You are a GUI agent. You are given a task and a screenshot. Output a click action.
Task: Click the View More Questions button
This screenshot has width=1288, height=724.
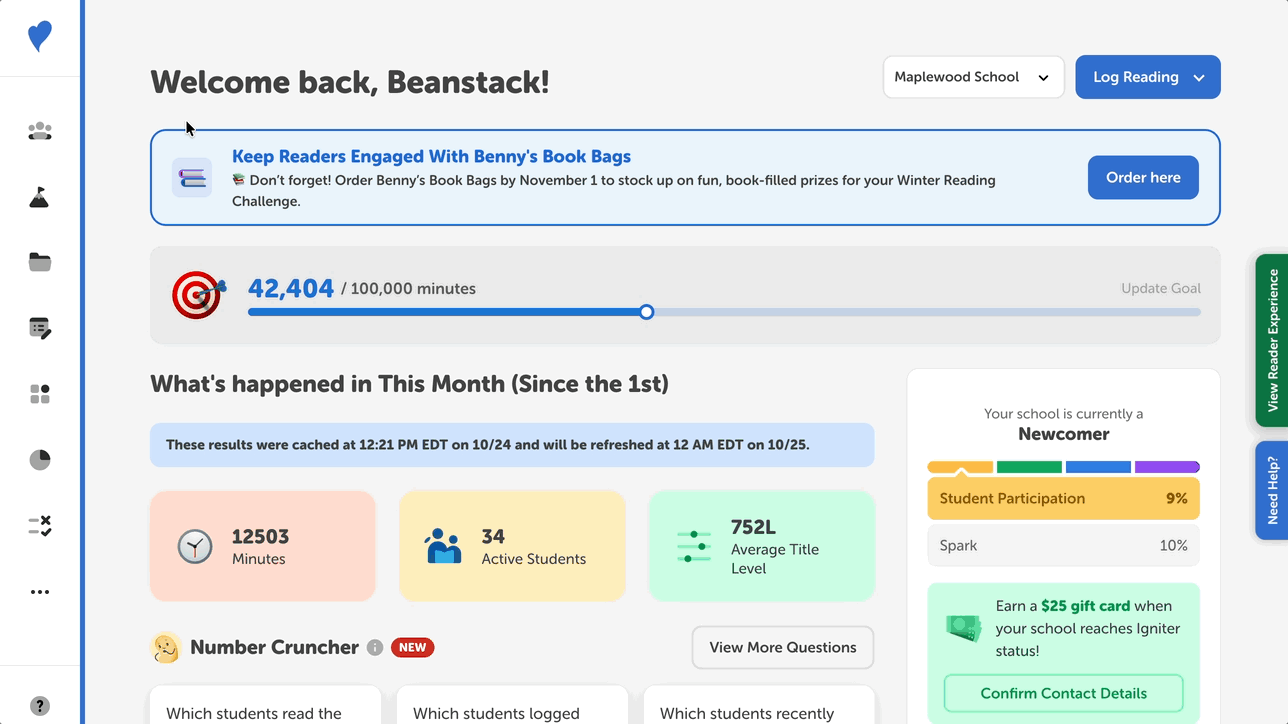[782, 647]
